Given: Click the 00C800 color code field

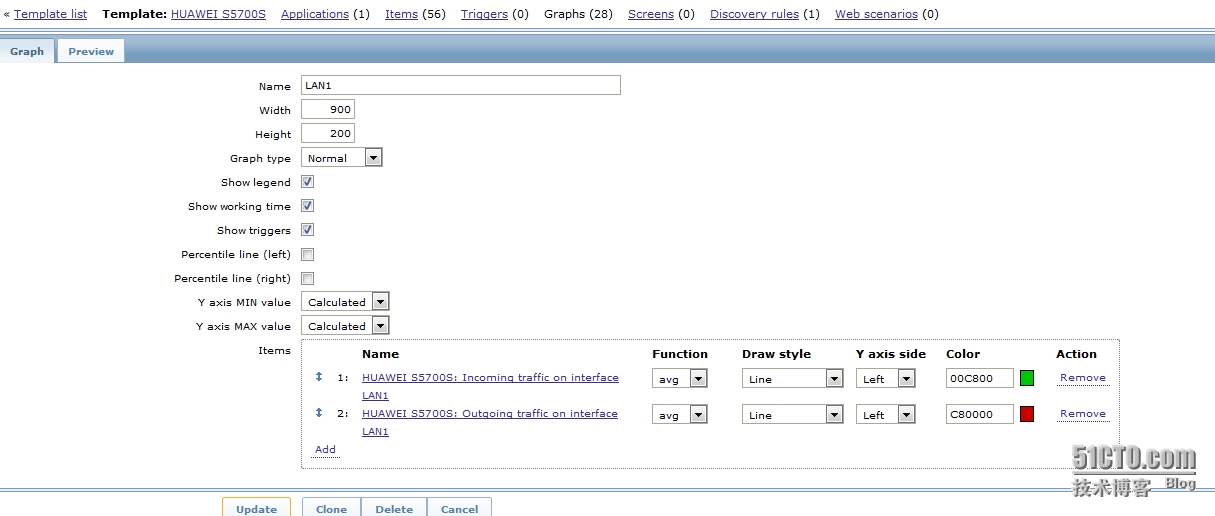Looking at the screenshot, I should [980, 378].
